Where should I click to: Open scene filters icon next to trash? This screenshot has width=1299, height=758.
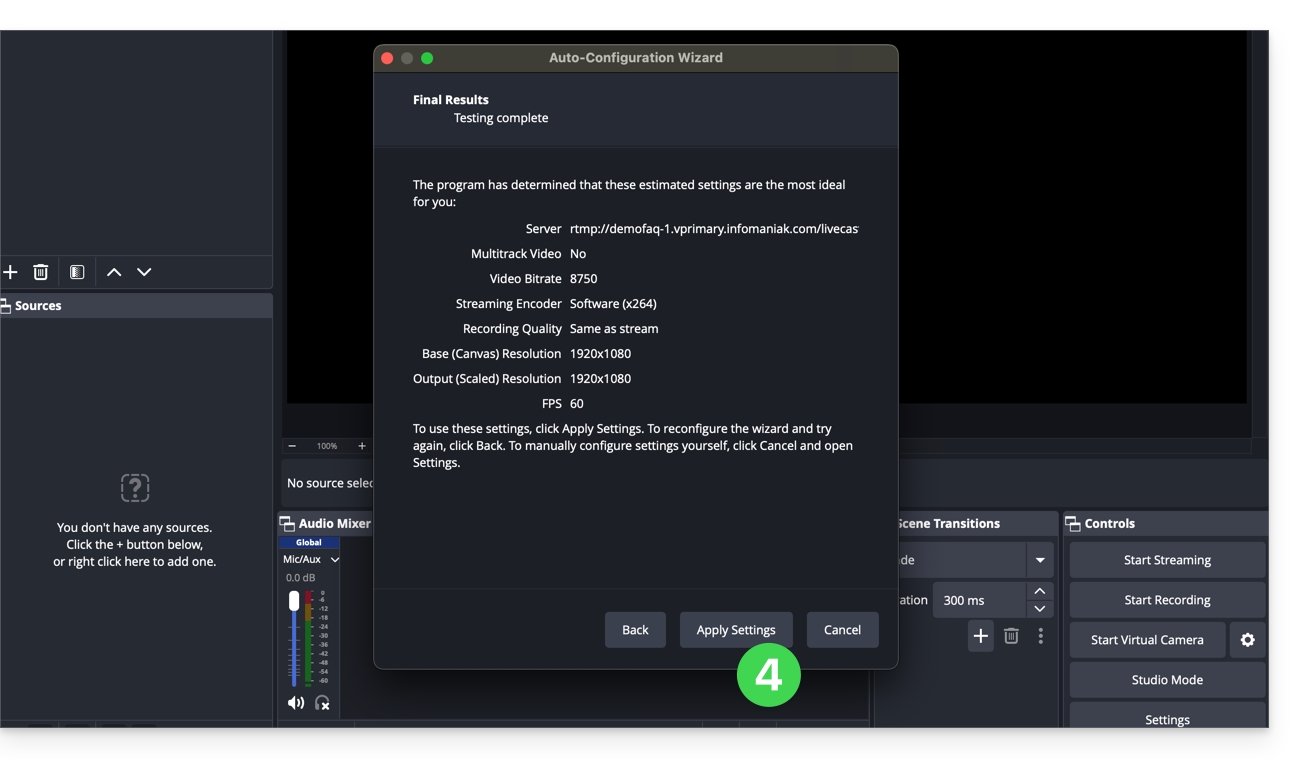point(77,272)
